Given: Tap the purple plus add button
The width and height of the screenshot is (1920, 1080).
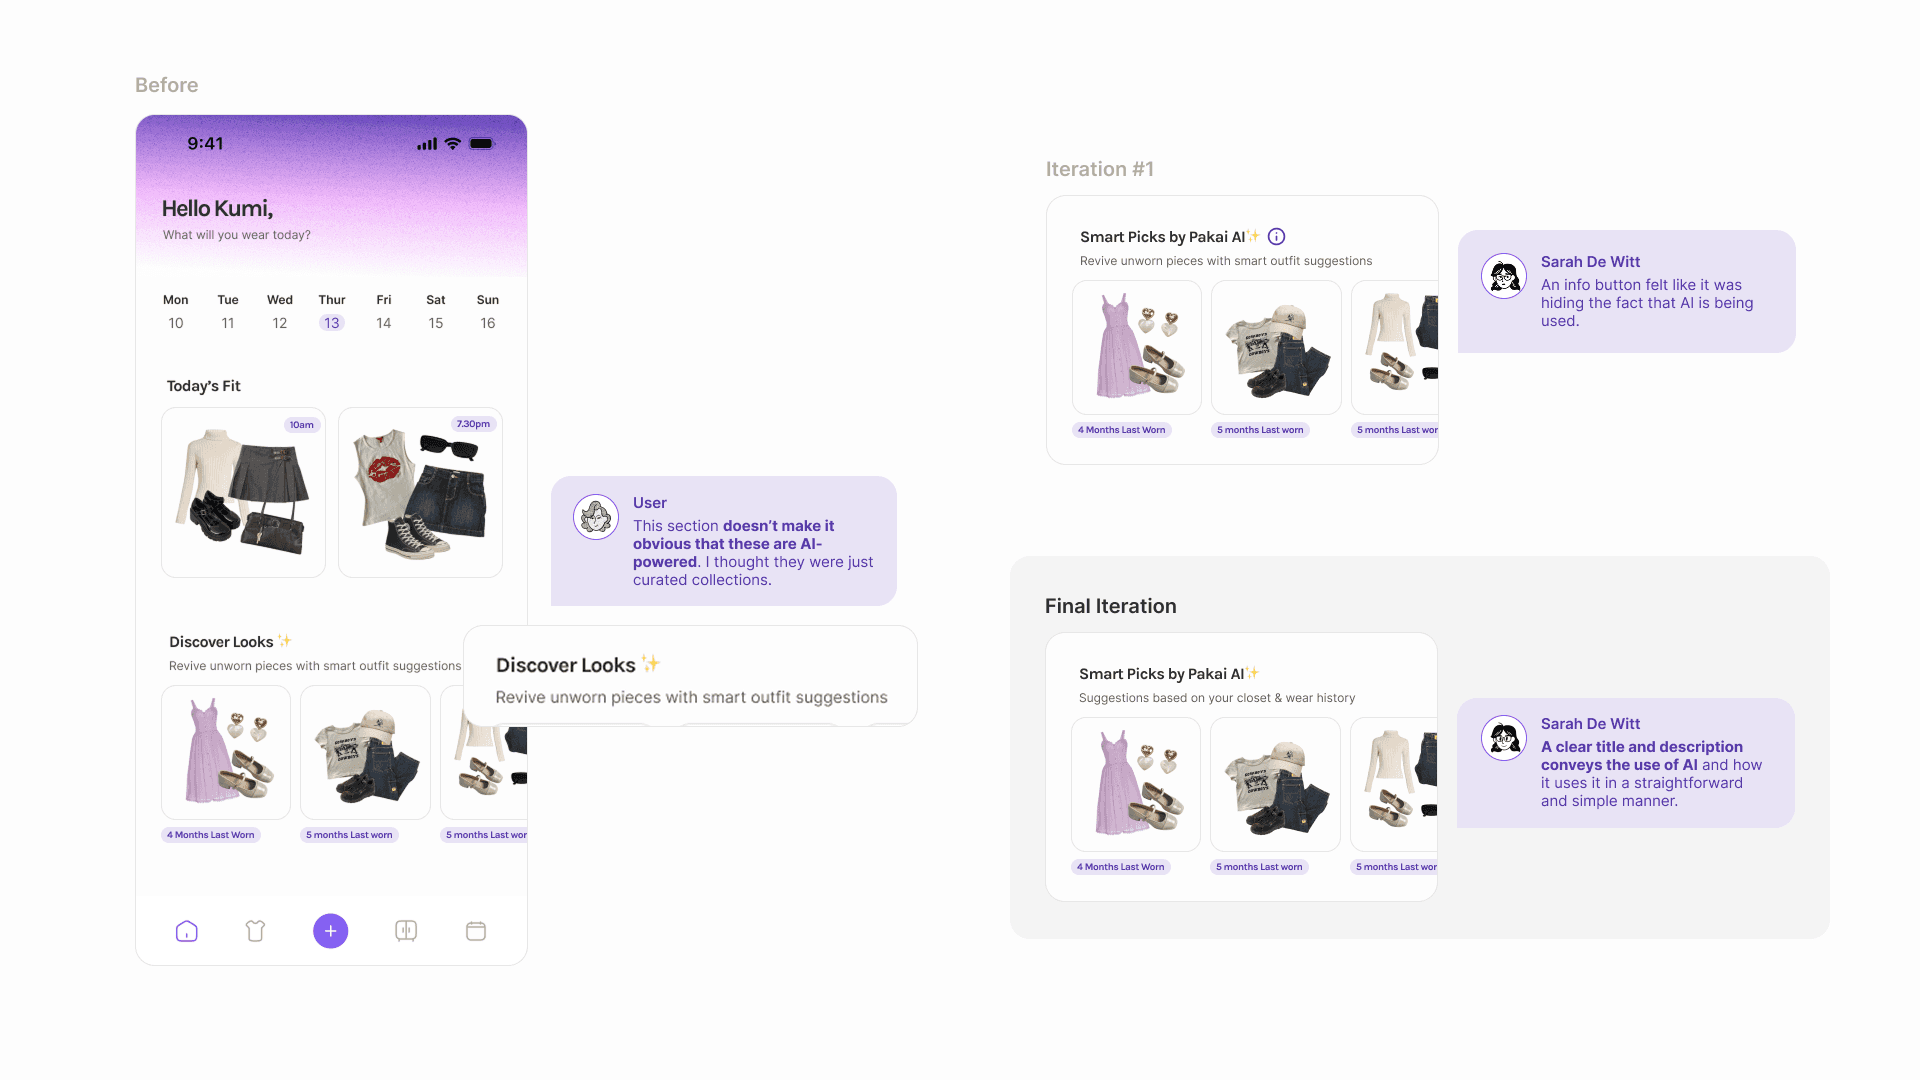Looking at the screenshot, I should (x=330, y=931).
